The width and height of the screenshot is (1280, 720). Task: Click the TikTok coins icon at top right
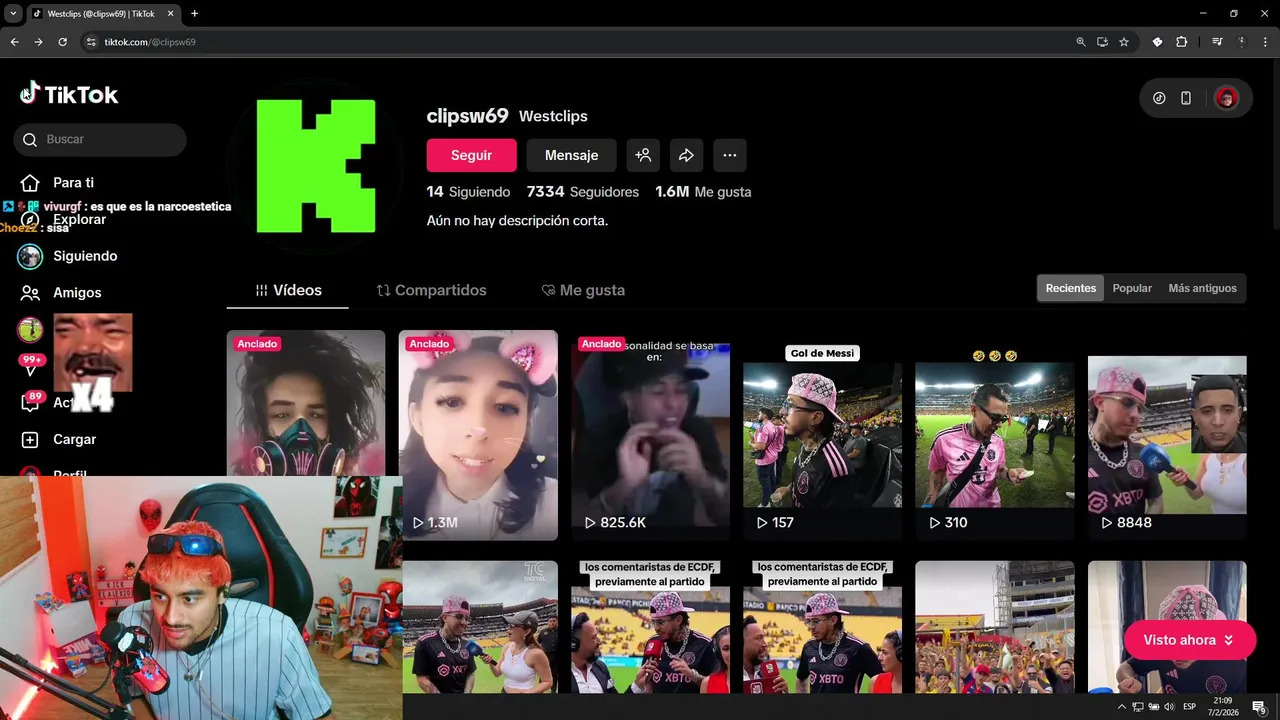(x=1159, y=98)
